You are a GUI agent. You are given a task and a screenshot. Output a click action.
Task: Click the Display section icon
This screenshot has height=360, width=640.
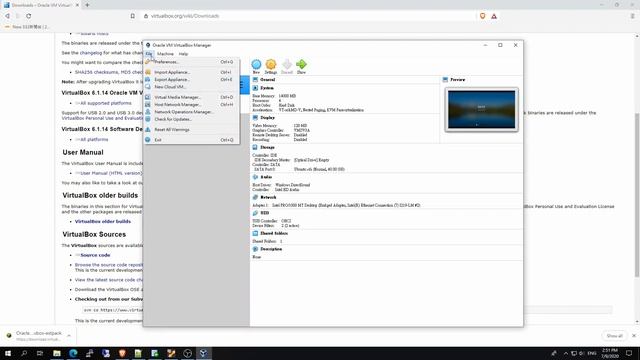click(255, 118)
